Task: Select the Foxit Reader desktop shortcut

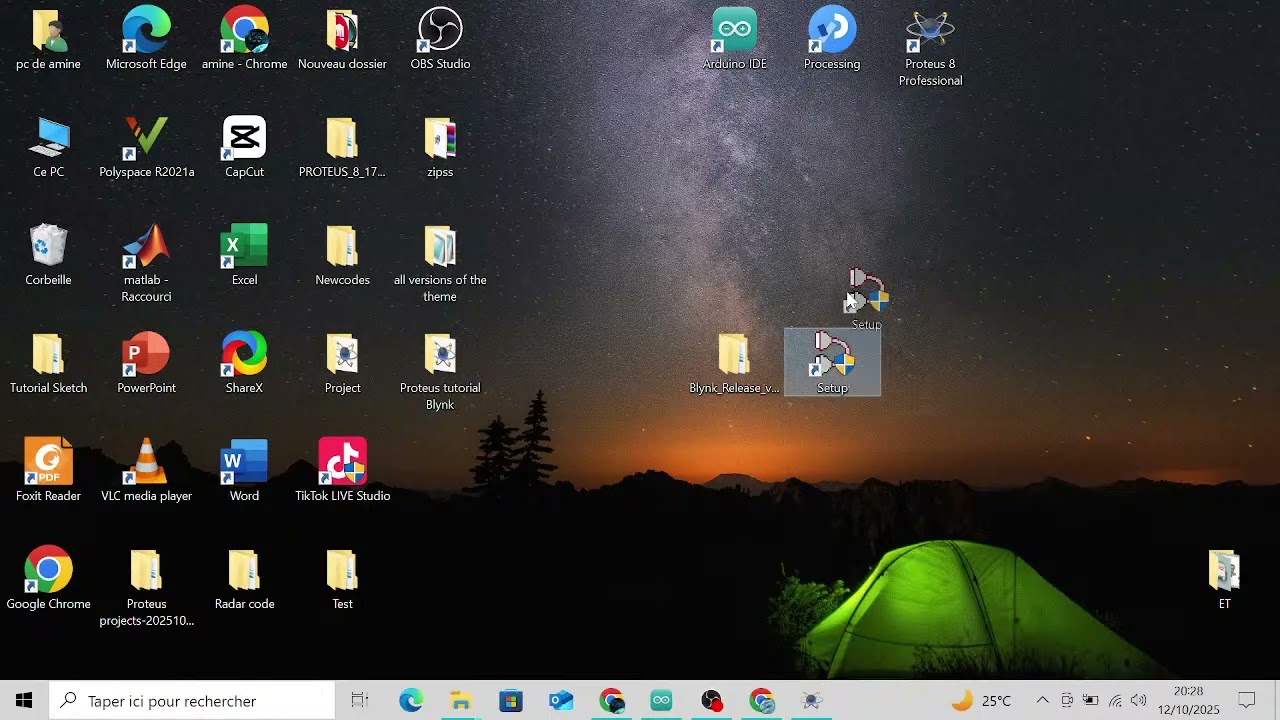Action: coord(48,472)
